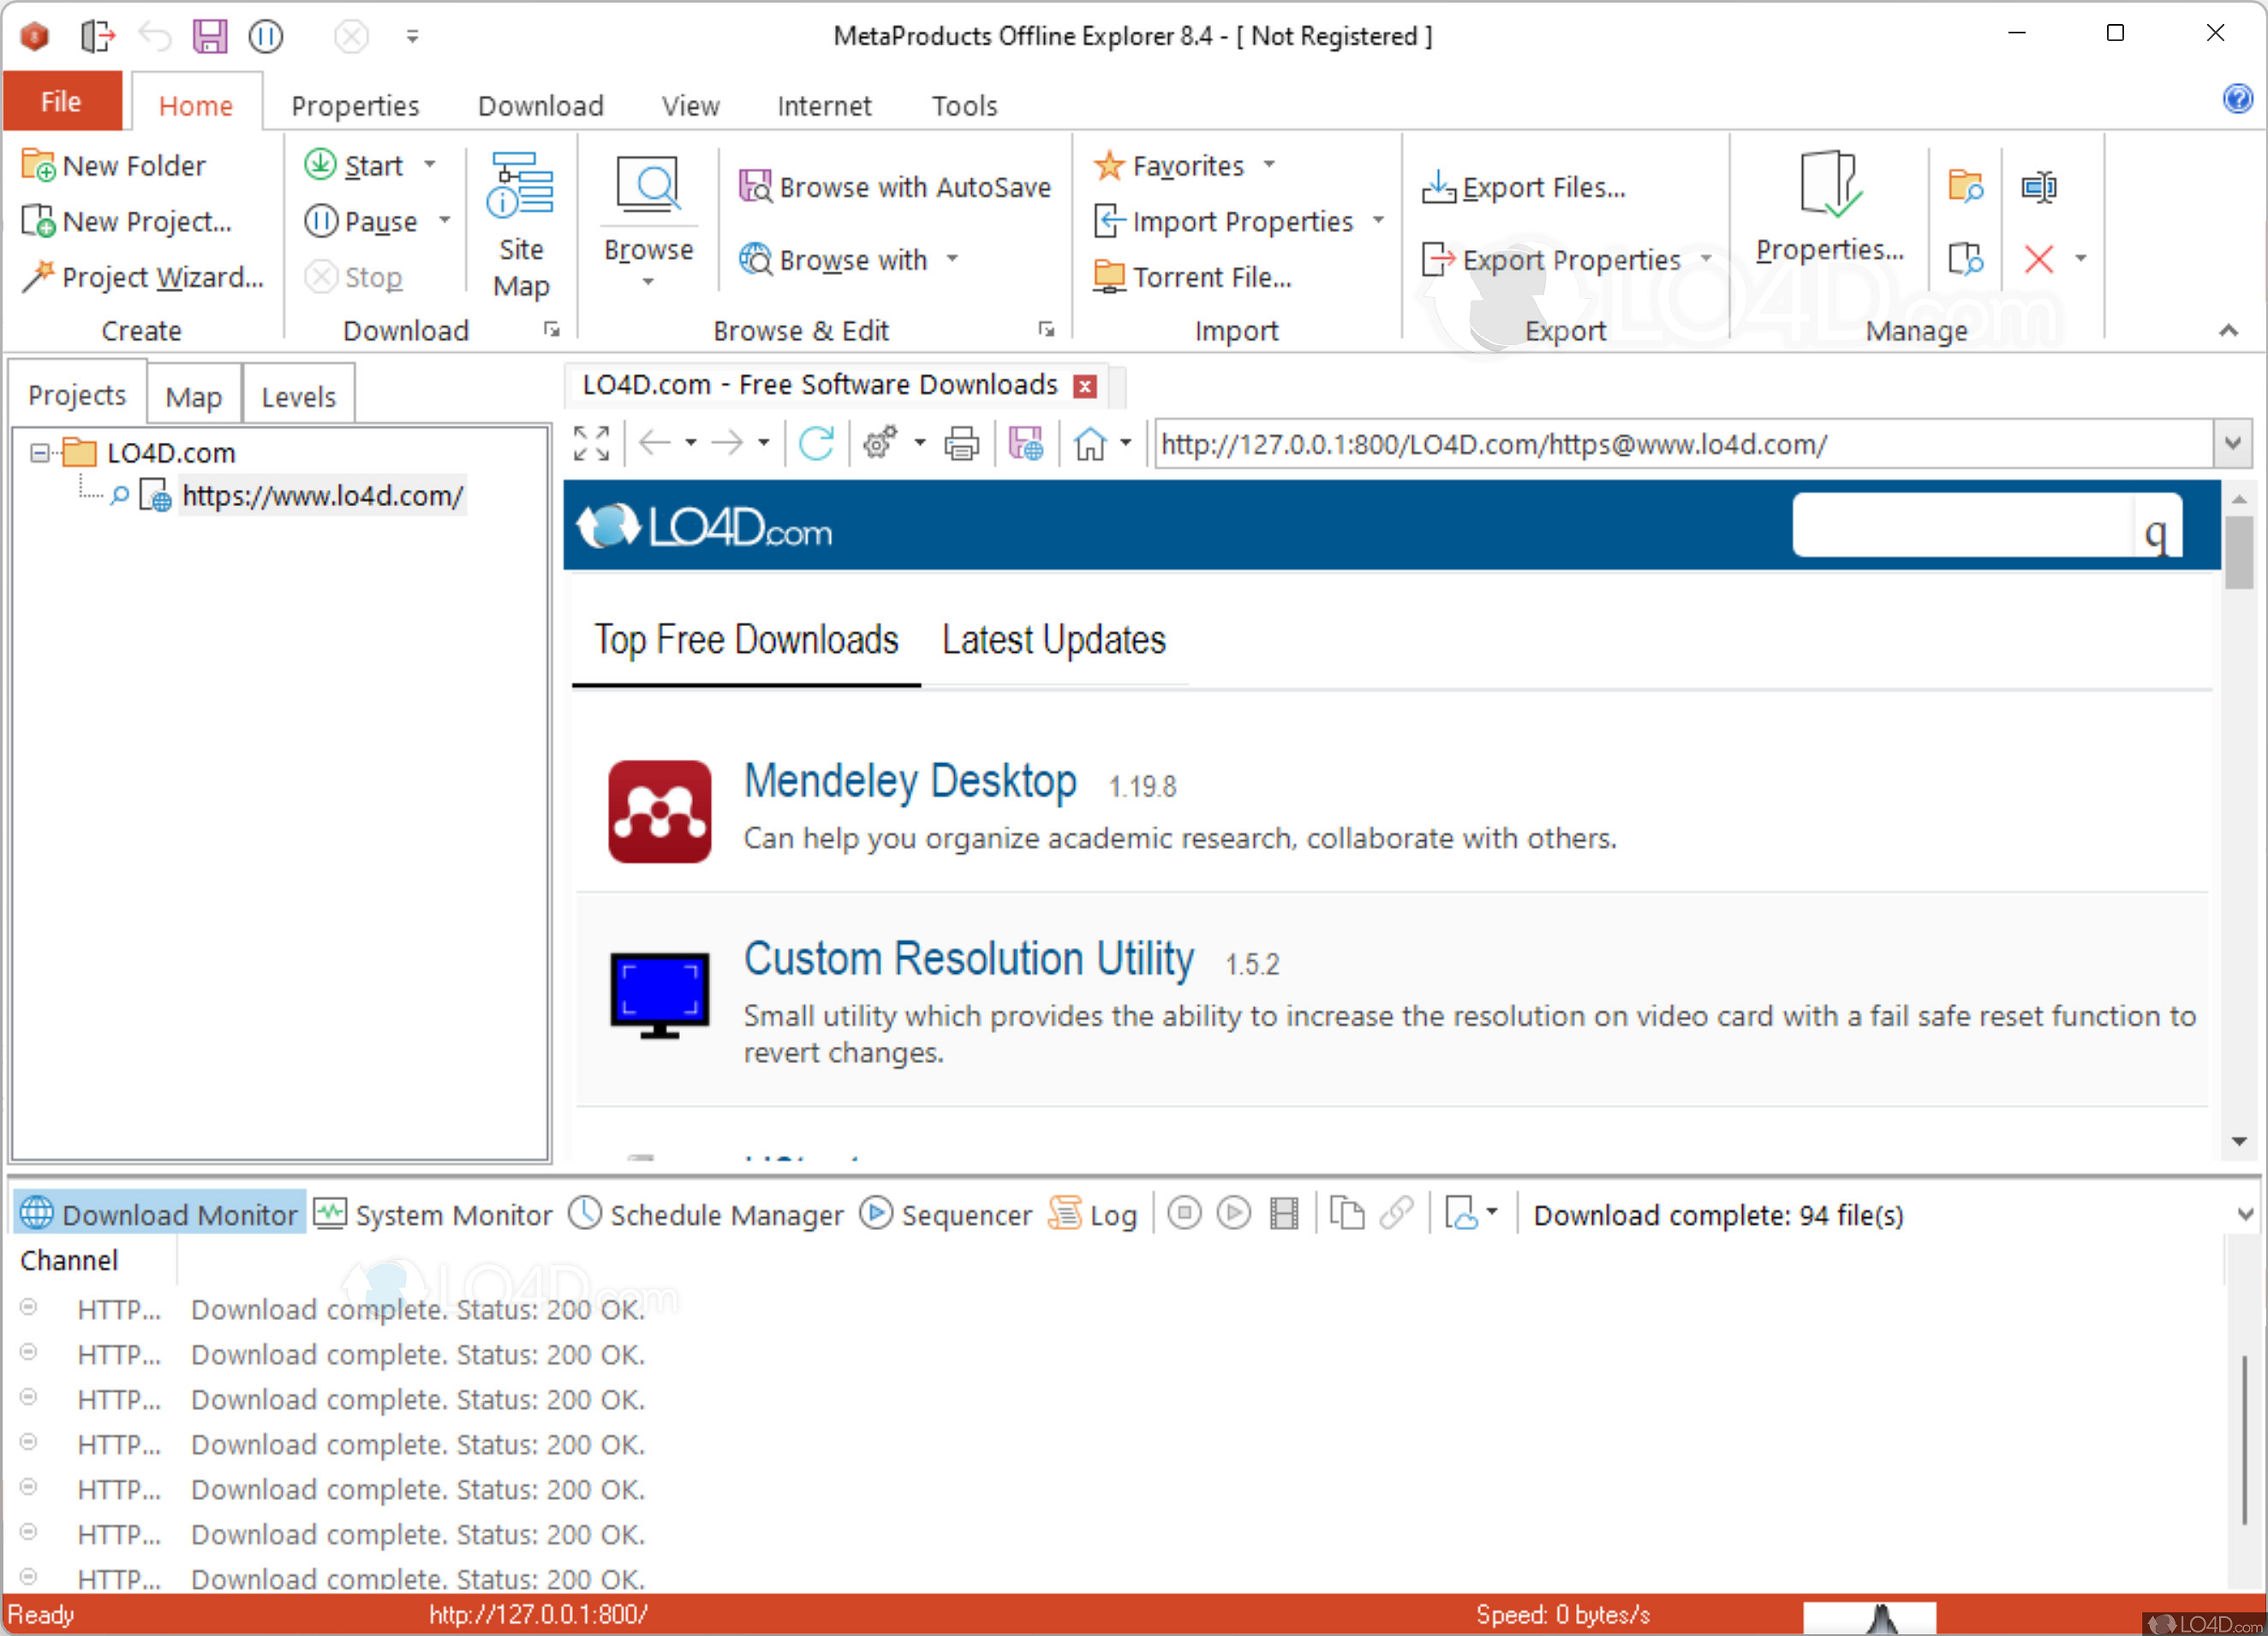Click the webpage search input field
The height and width of the screenshot is (1636, 2268).
(1962, 525)
